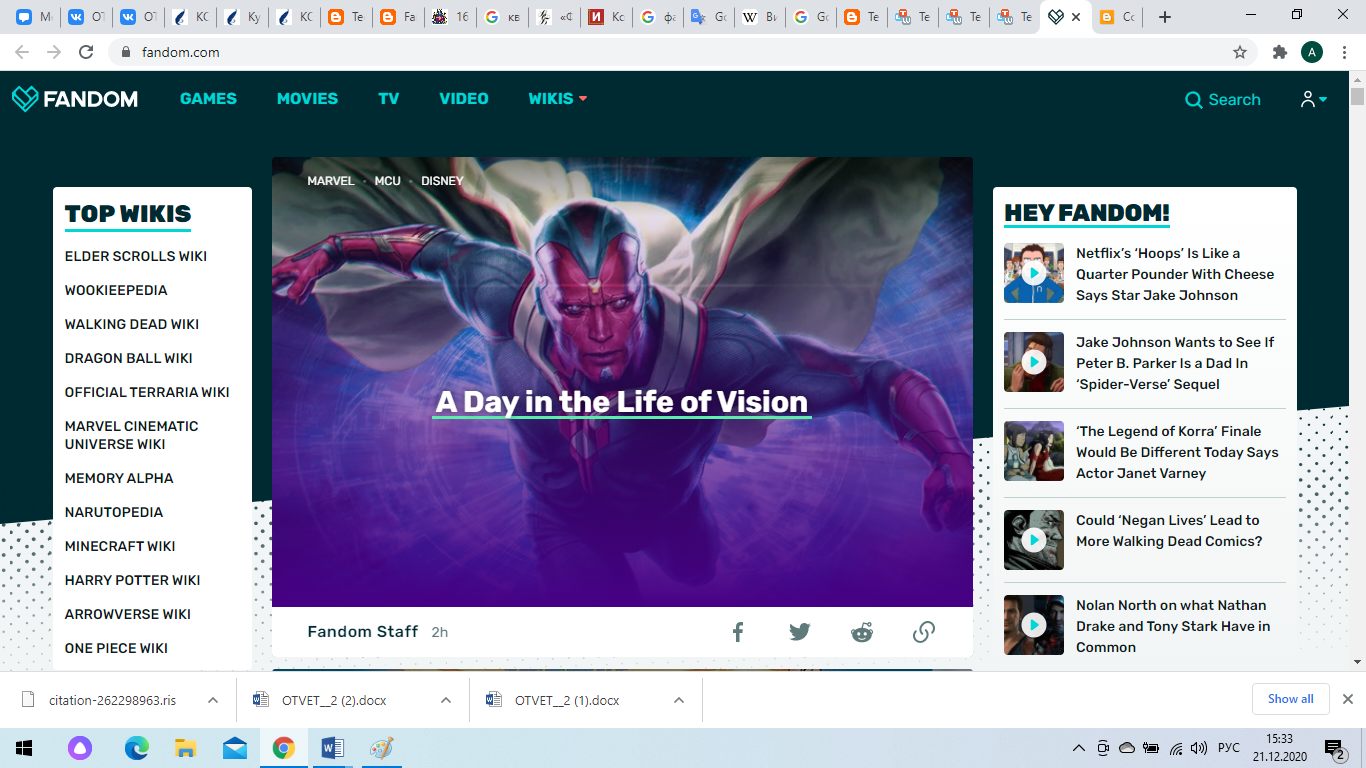Open the Elder Scrolls Wiki link

[x=136, y=256]
